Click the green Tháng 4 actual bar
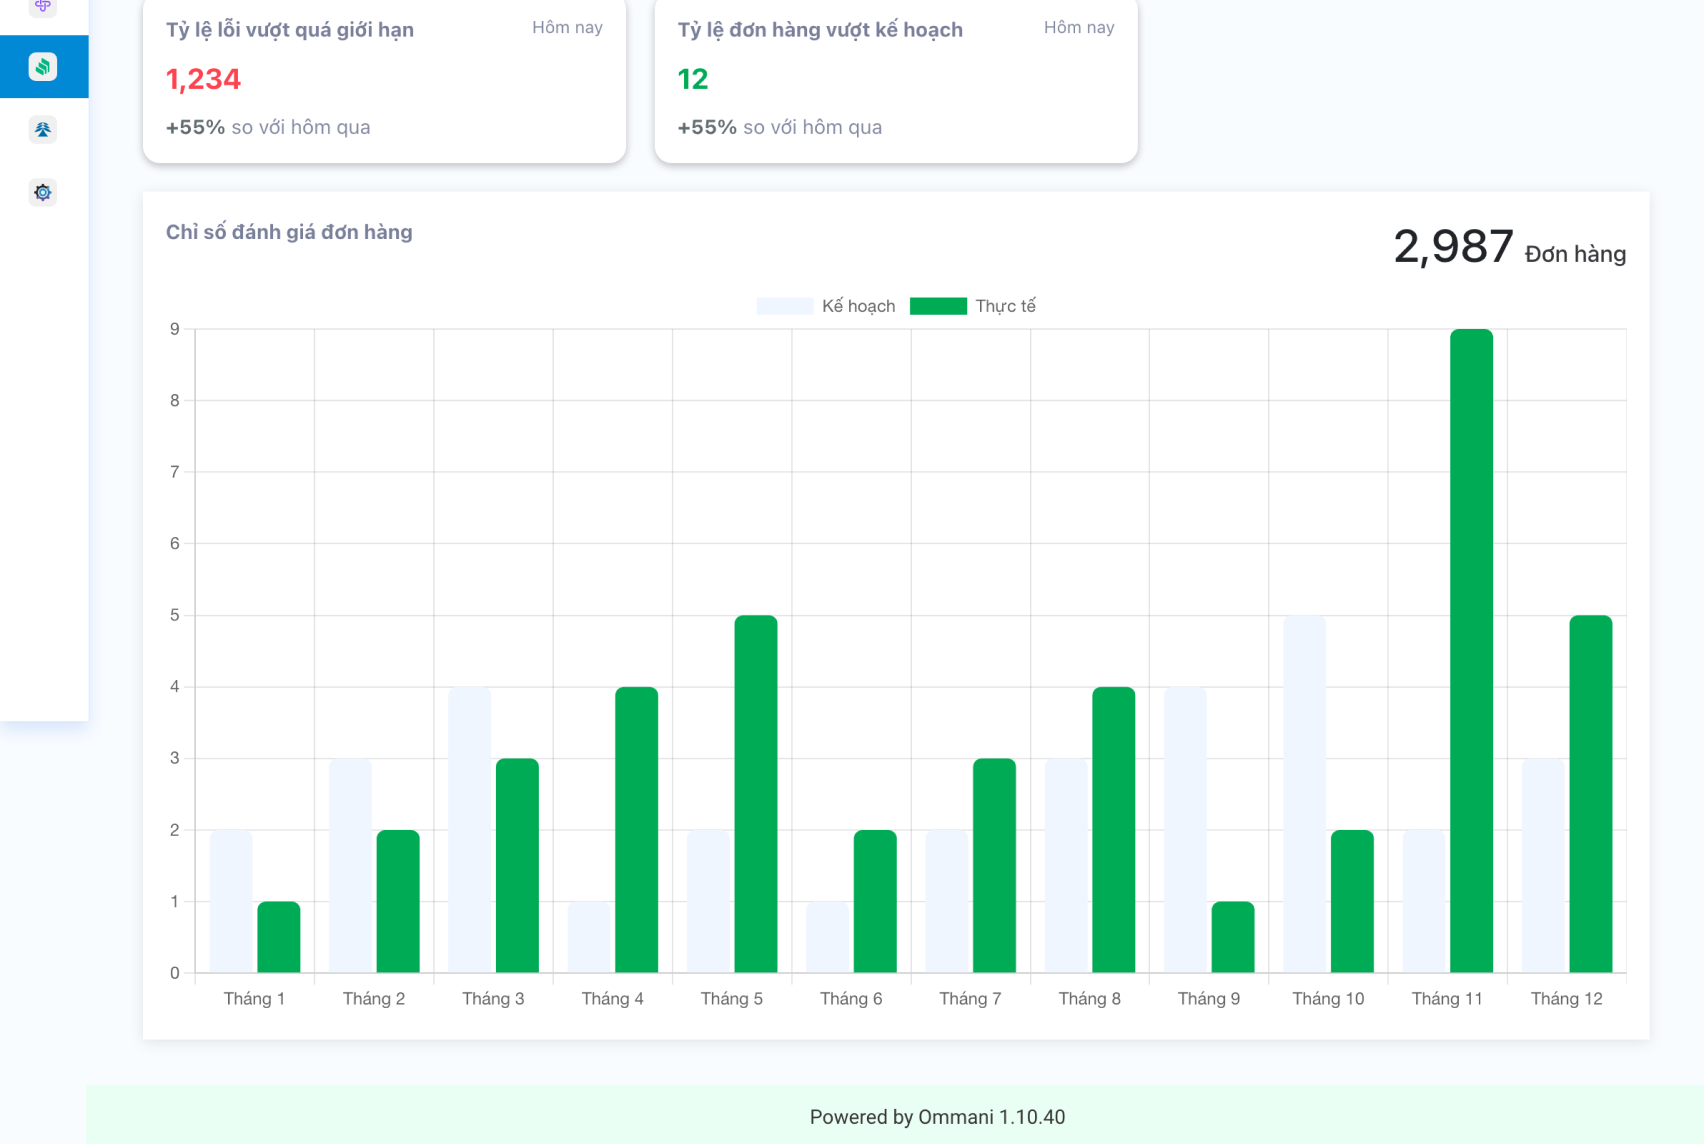Screen dimensions: 1704x1144 point(636,829)
